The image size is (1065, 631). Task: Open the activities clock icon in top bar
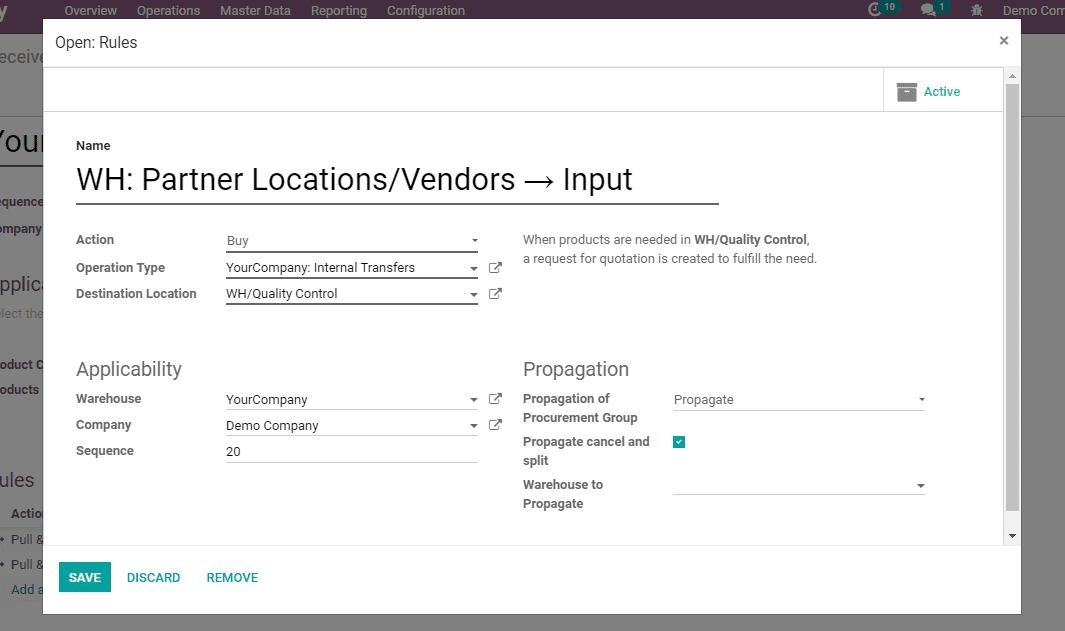pos(875,10)
